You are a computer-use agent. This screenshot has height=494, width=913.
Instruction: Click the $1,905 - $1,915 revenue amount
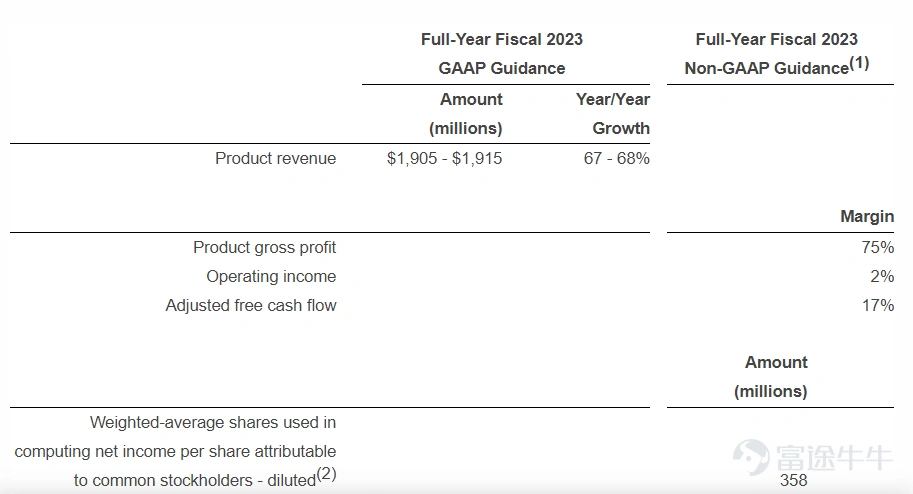tap(444, 158)
